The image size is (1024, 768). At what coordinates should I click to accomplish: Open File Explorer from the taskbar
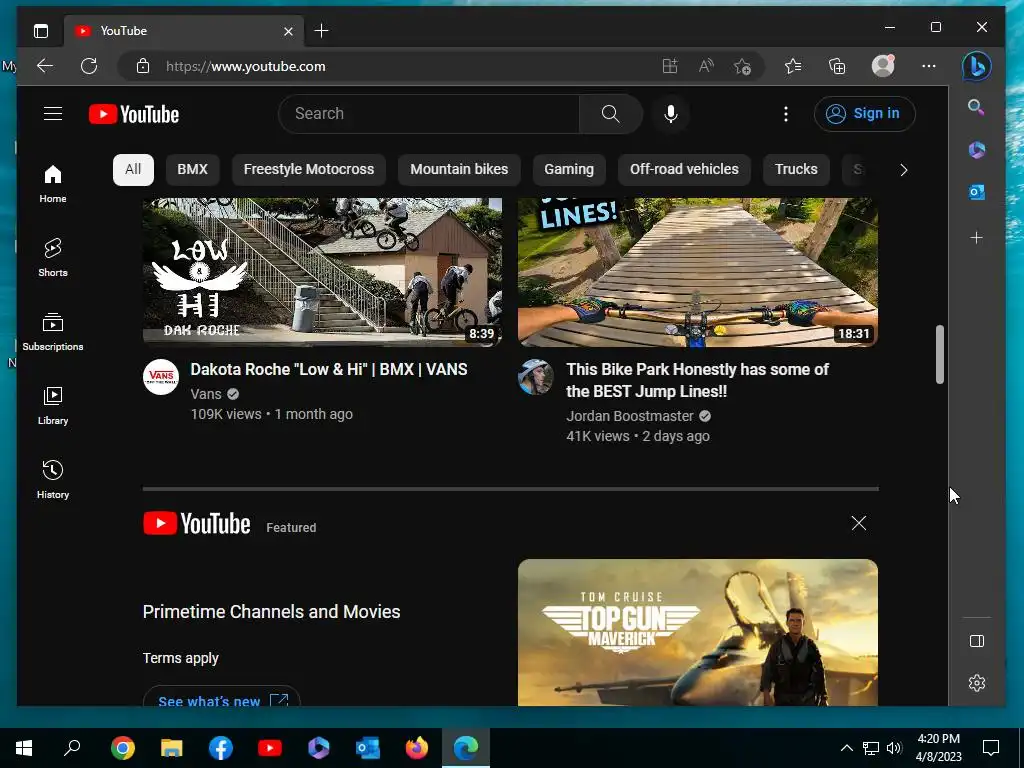click(x=172, y=748)
